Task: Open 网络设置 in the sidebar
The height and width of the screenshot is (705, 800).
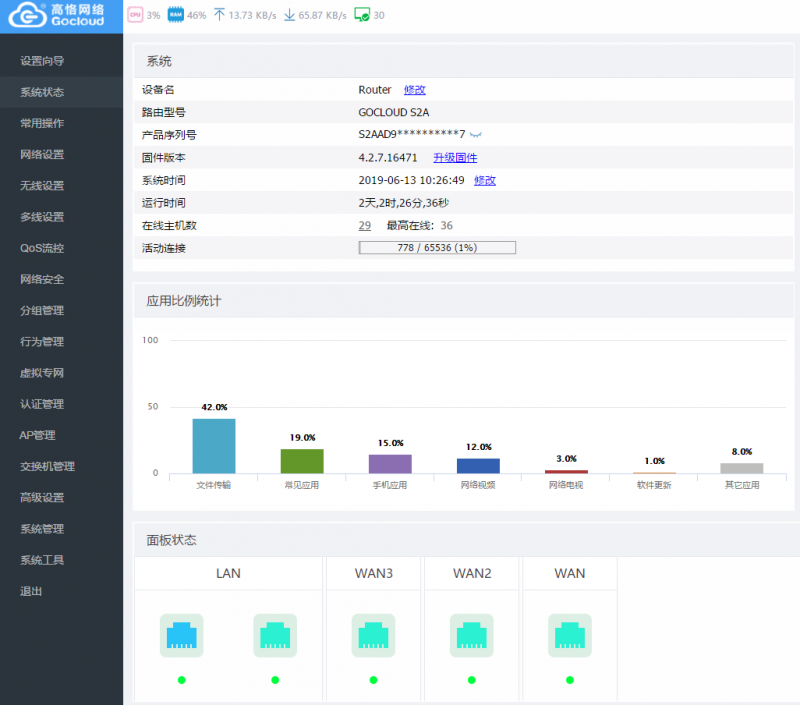Action: coord(42,154)
